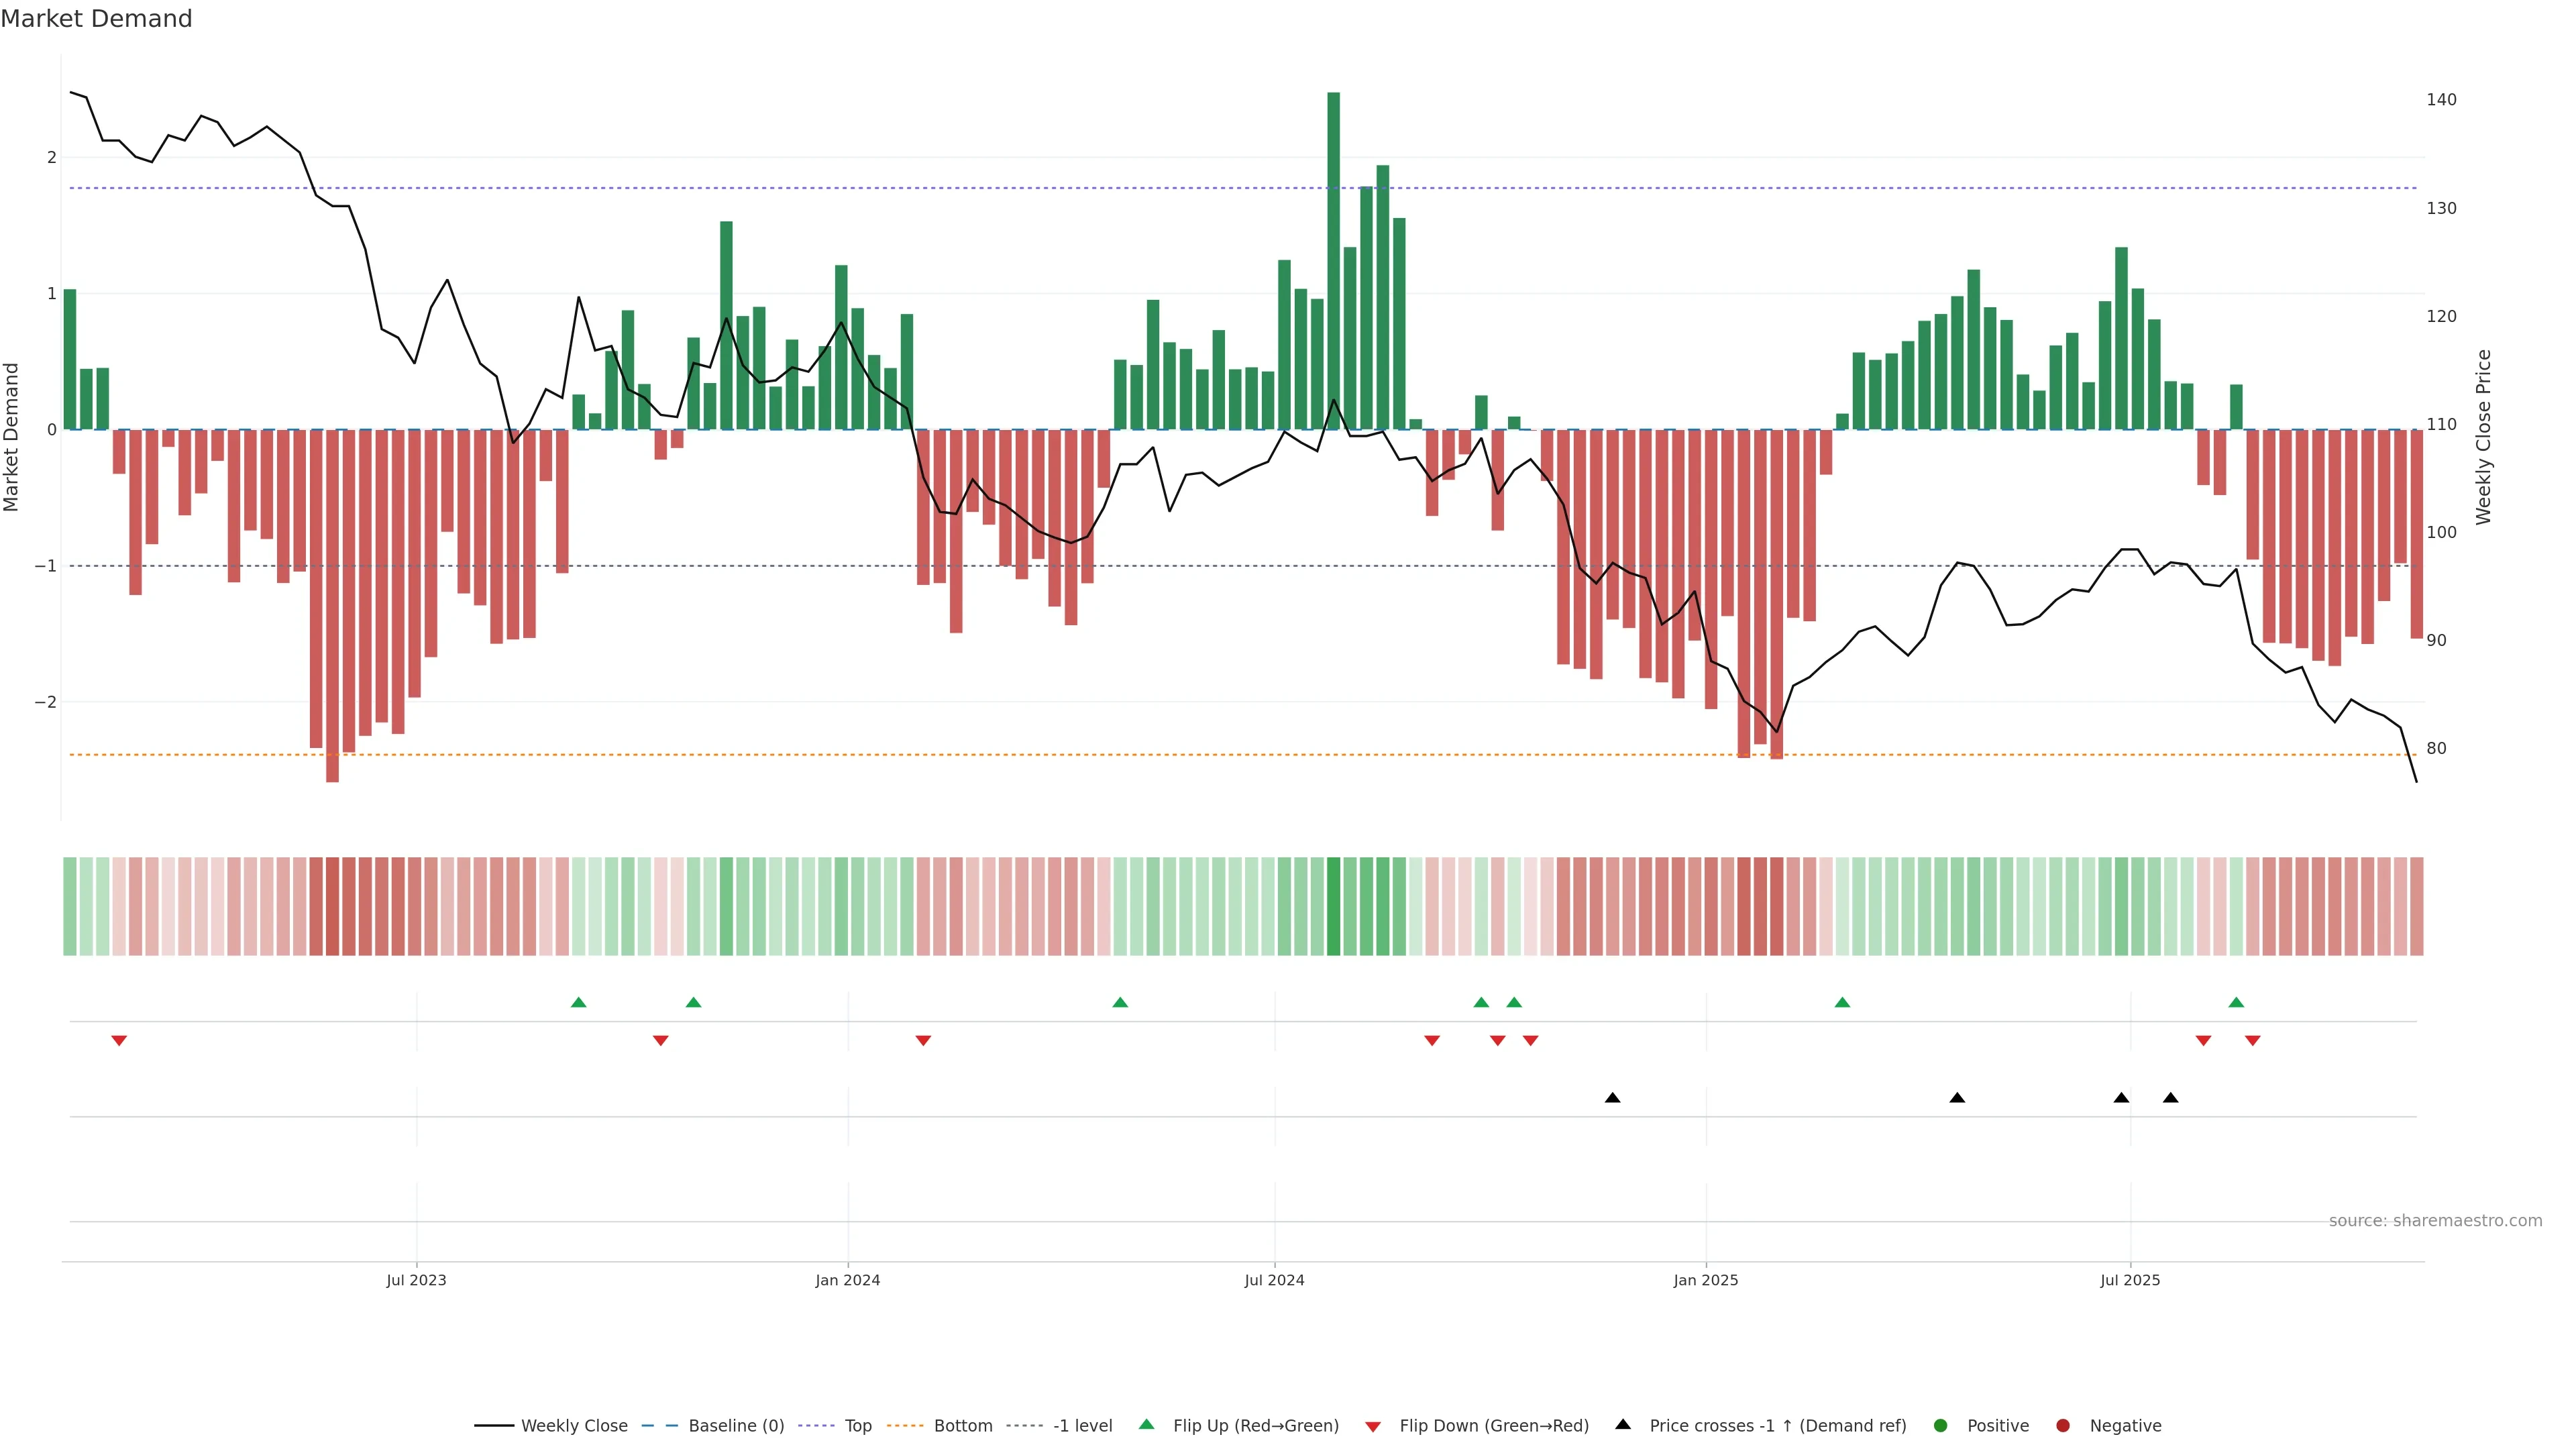Click the green Flip Up legend triangle icon

pyautogui.click(x=1147, y=1424)
